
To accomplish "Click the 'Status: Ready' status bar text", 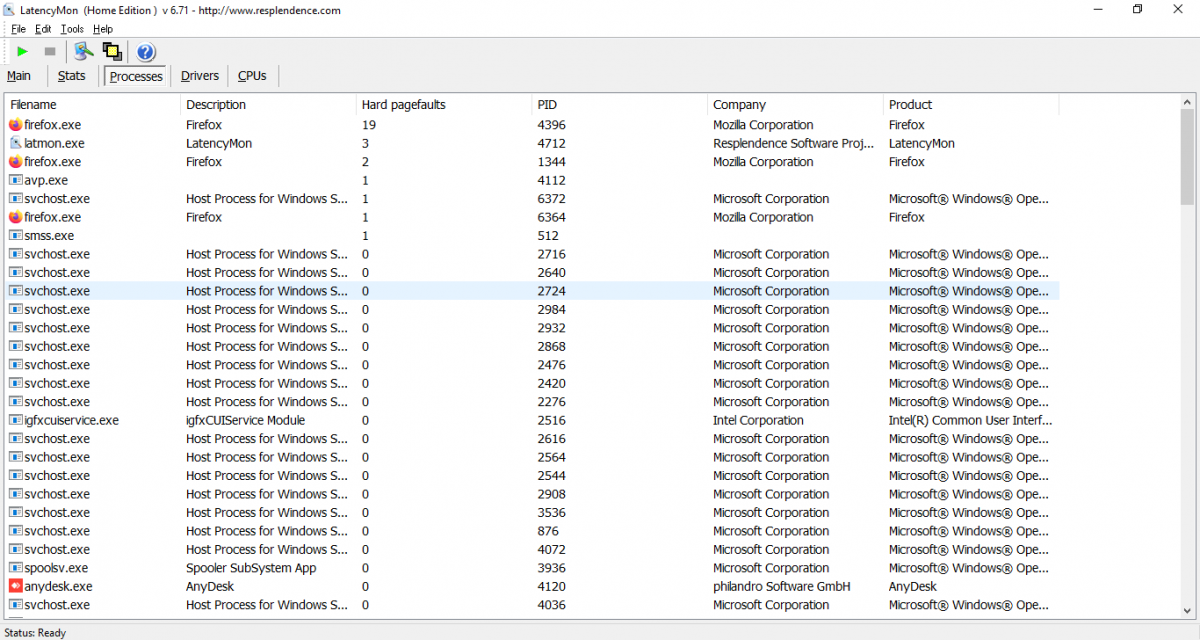I will (36, 632).
